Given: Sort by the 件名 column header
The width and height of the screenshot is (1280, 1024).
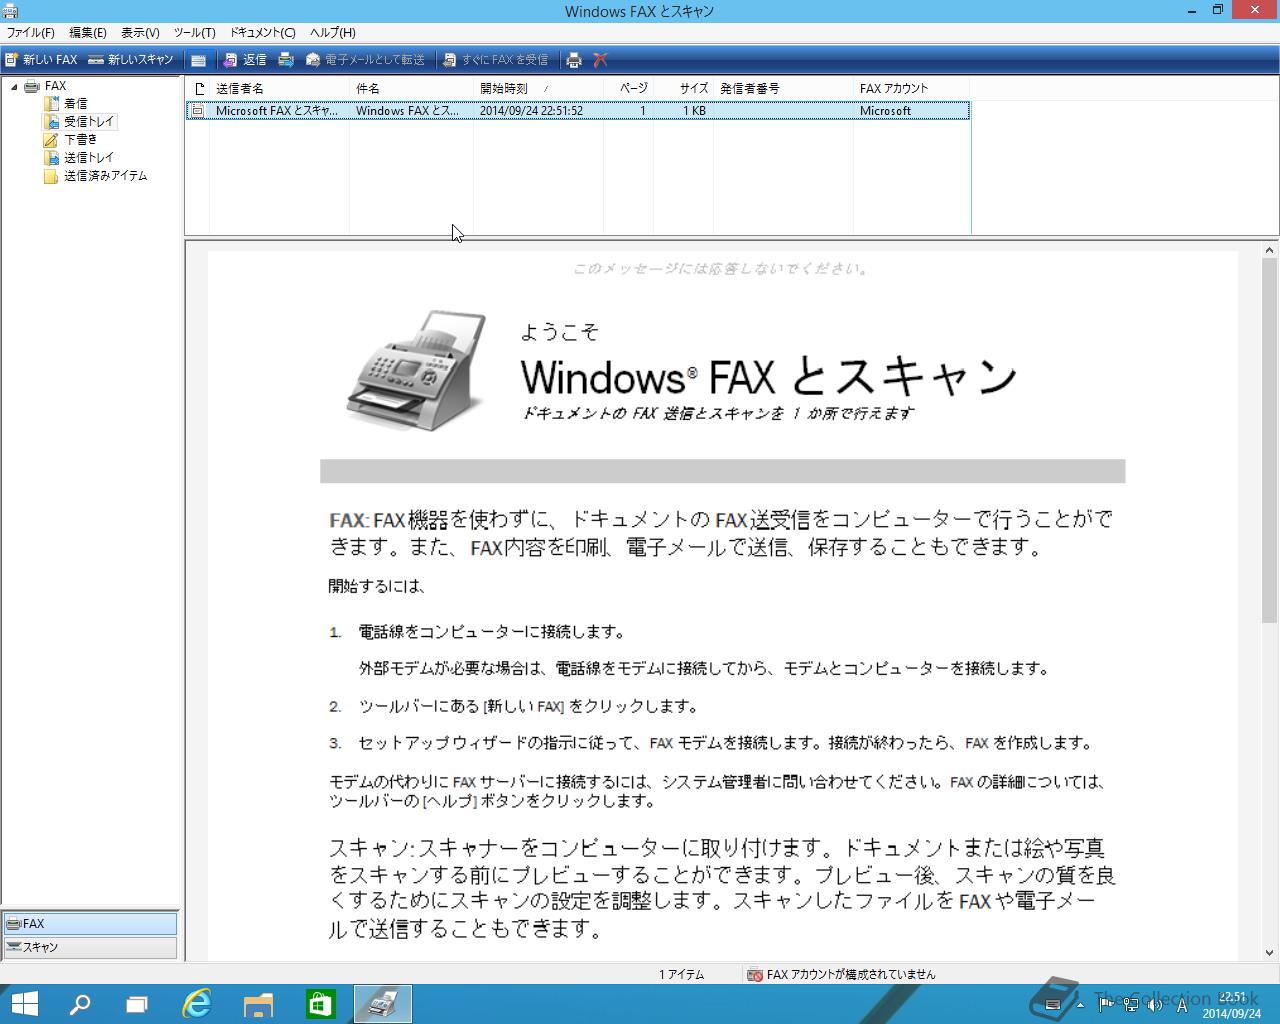Looking at the screenshot, I should [411, 89].
